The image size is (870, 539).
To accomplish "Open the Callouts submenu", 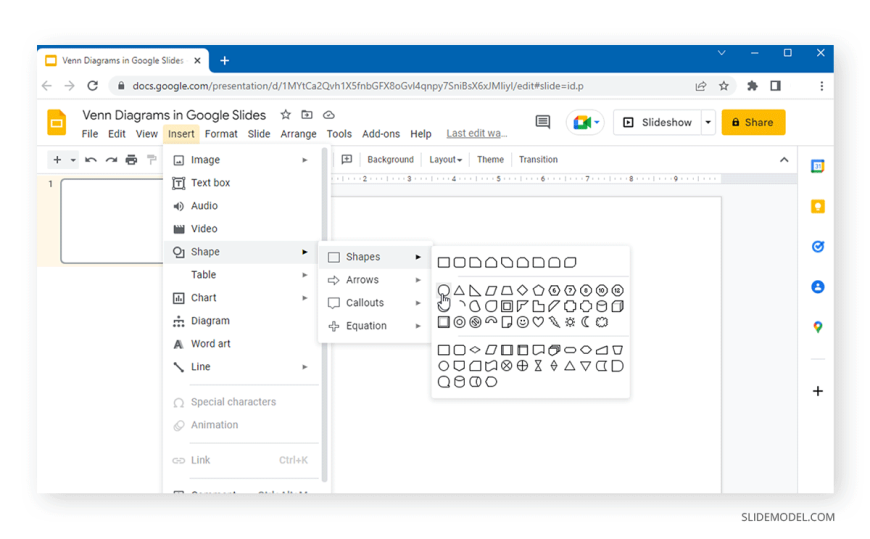I will [375, 303].
